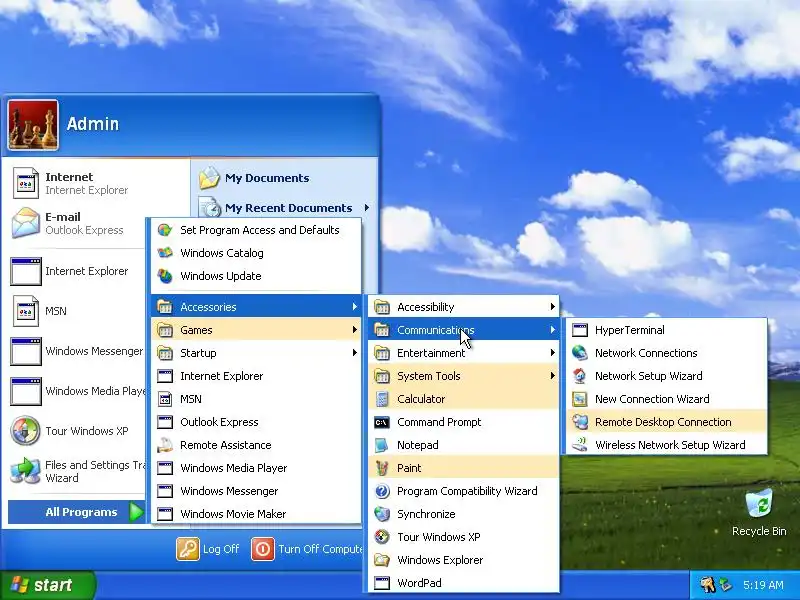Click Windows Media Player in left start pane
This screenshot has height=600, width=800.
click(x=77, y=391)
